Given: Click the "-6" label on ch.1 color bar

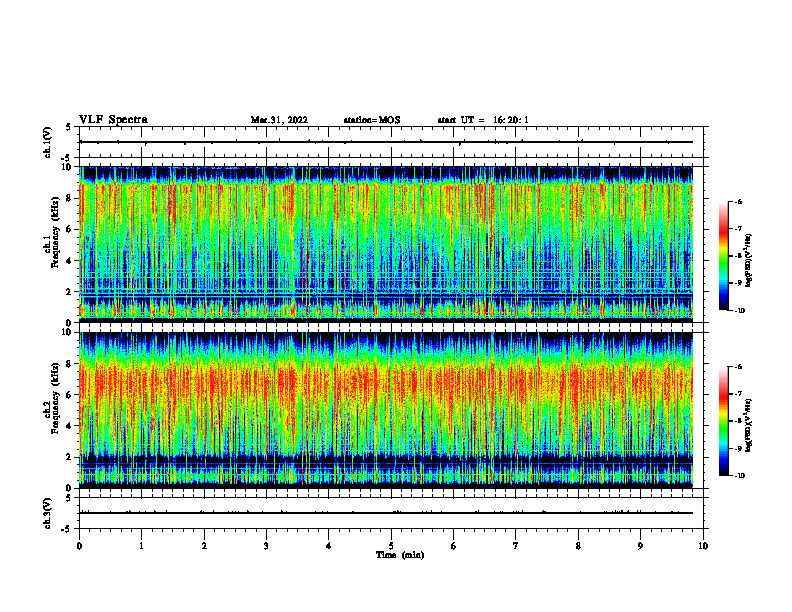Looking at the screenshot, I should (x=738, y=201).
